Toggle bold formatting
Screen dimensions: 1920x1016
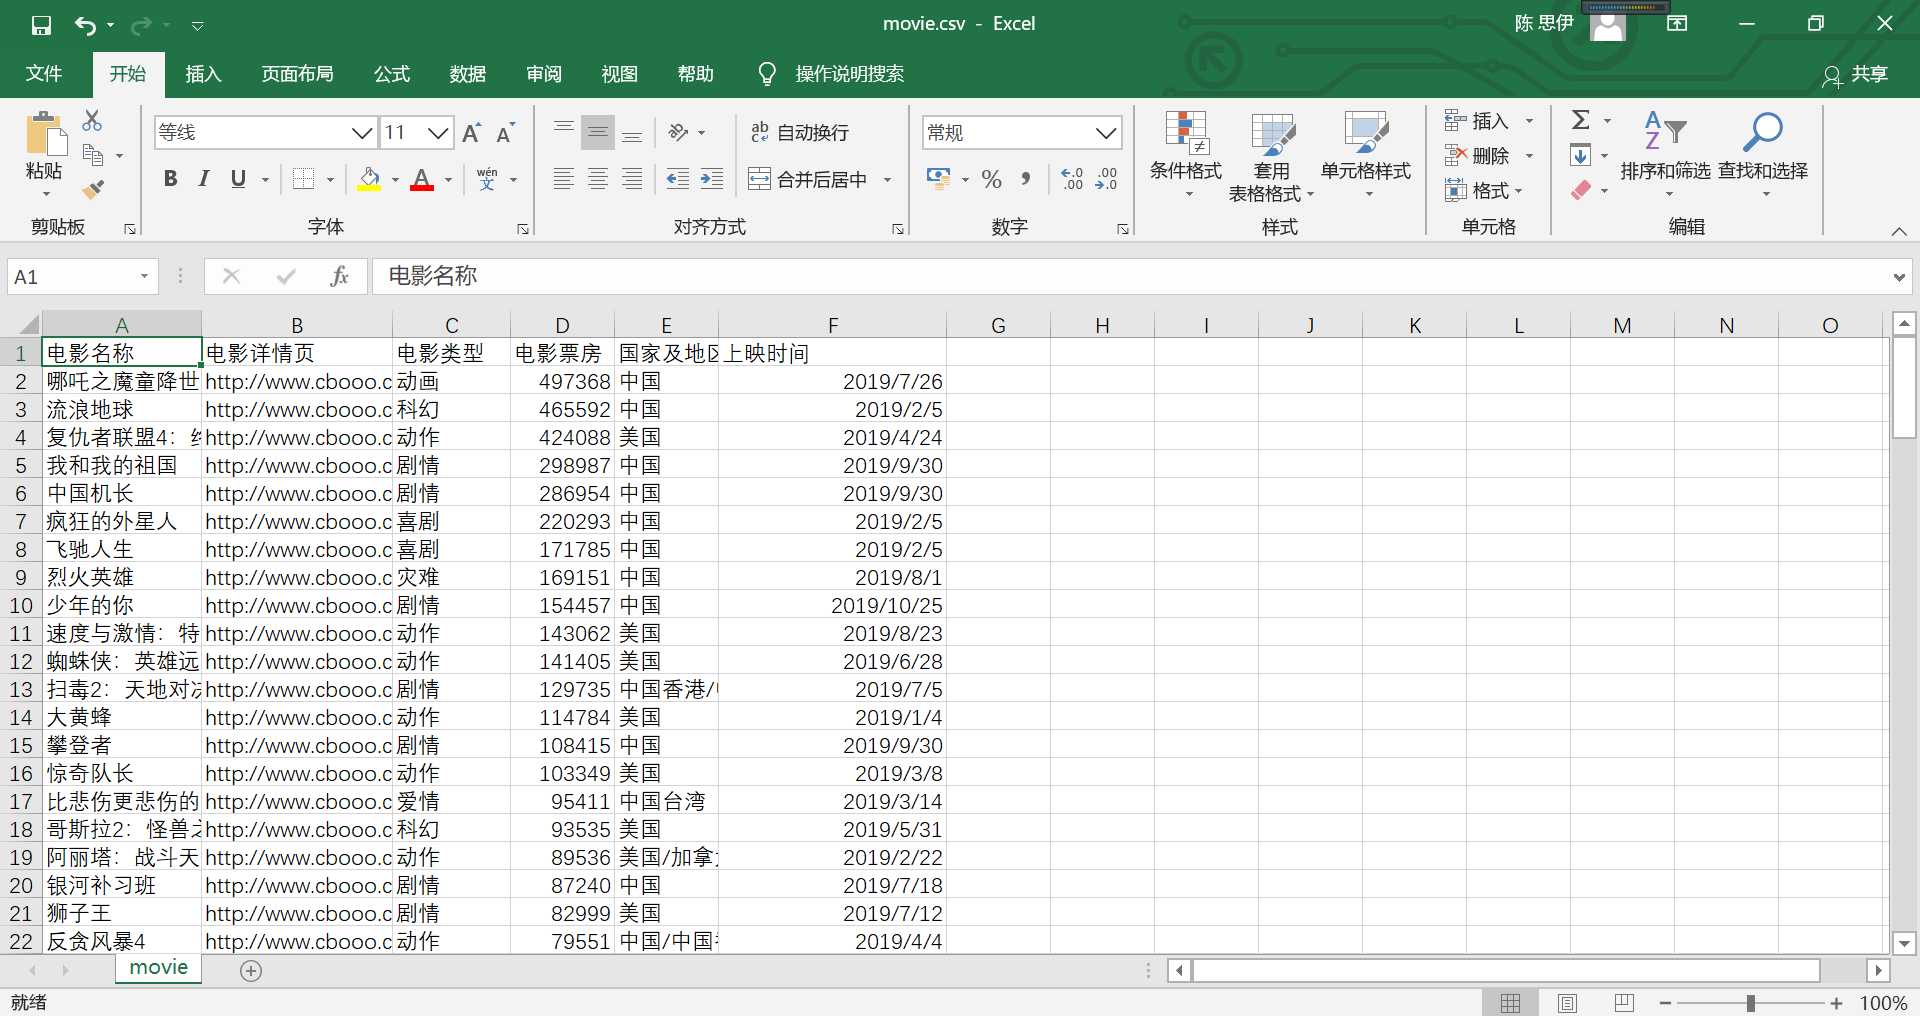pyautogui.click(x=170, y=179)
